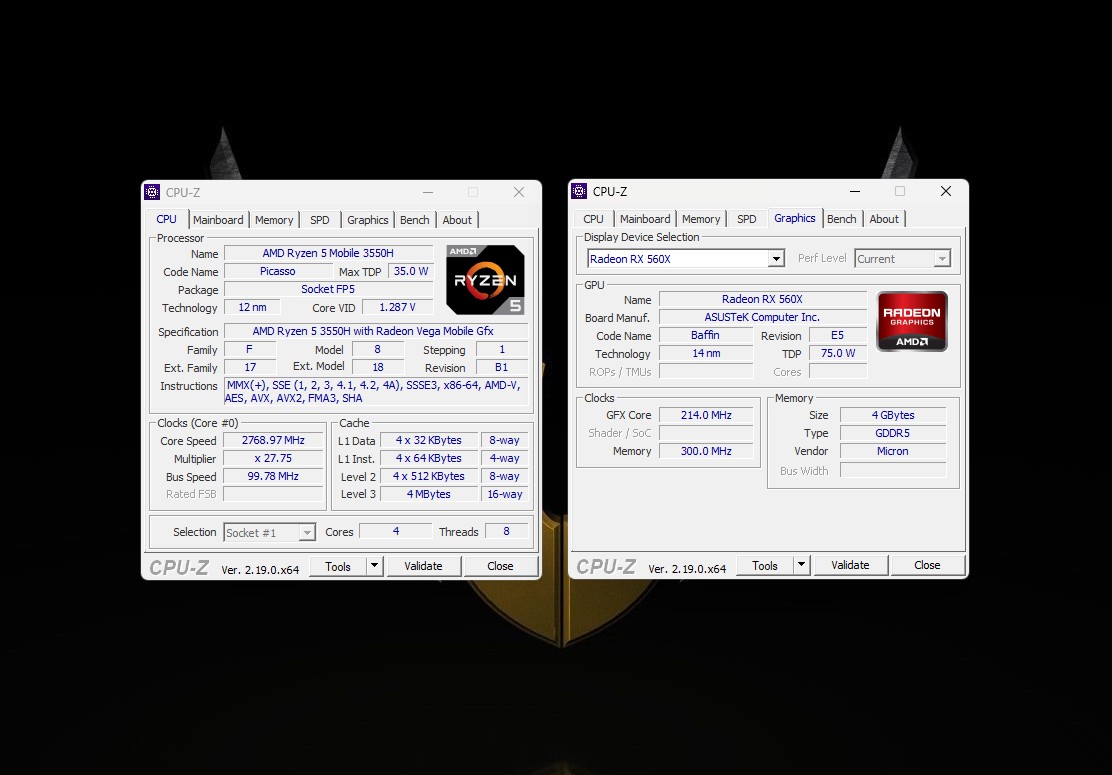The image size is (1112, 775).
Task: Open the Perf Level Current dropdown
Action: tap(902, 259)
